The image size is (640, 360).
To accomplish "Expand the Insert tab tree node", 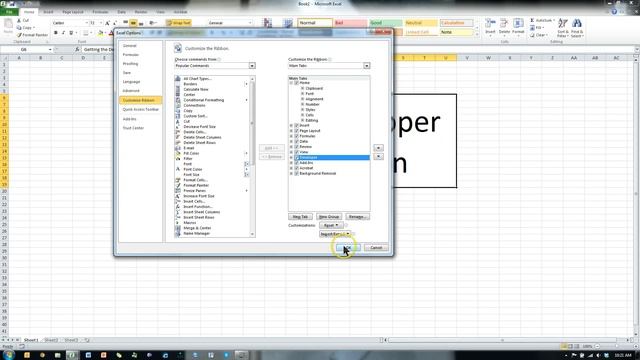I will [x=291, y=125].
